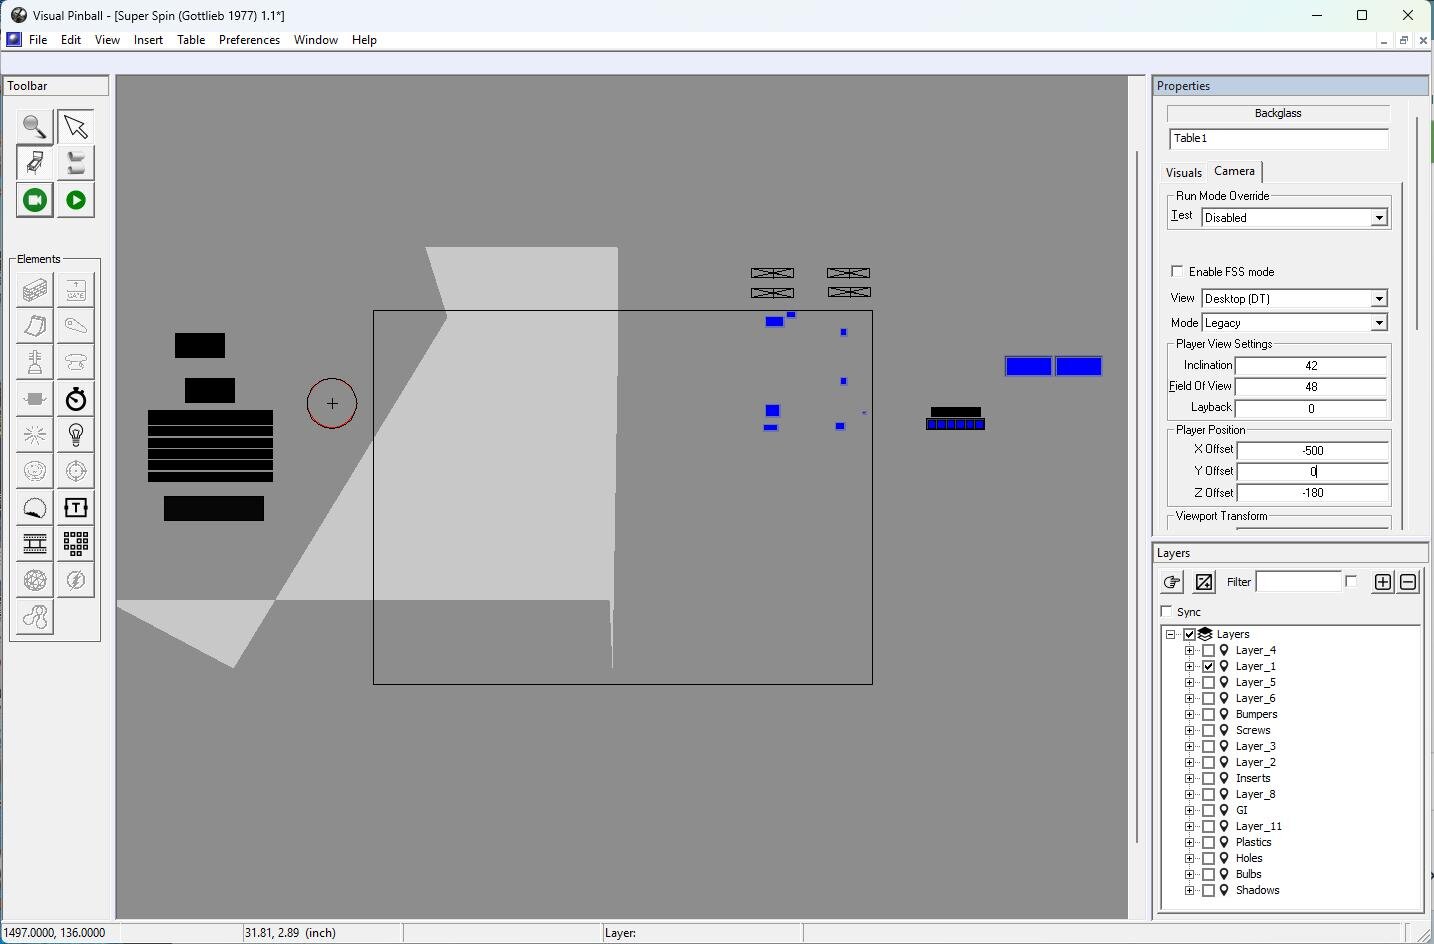Switch to the Visuals tab
This screenshot has height=944, width=1434.
point(1183,172)
